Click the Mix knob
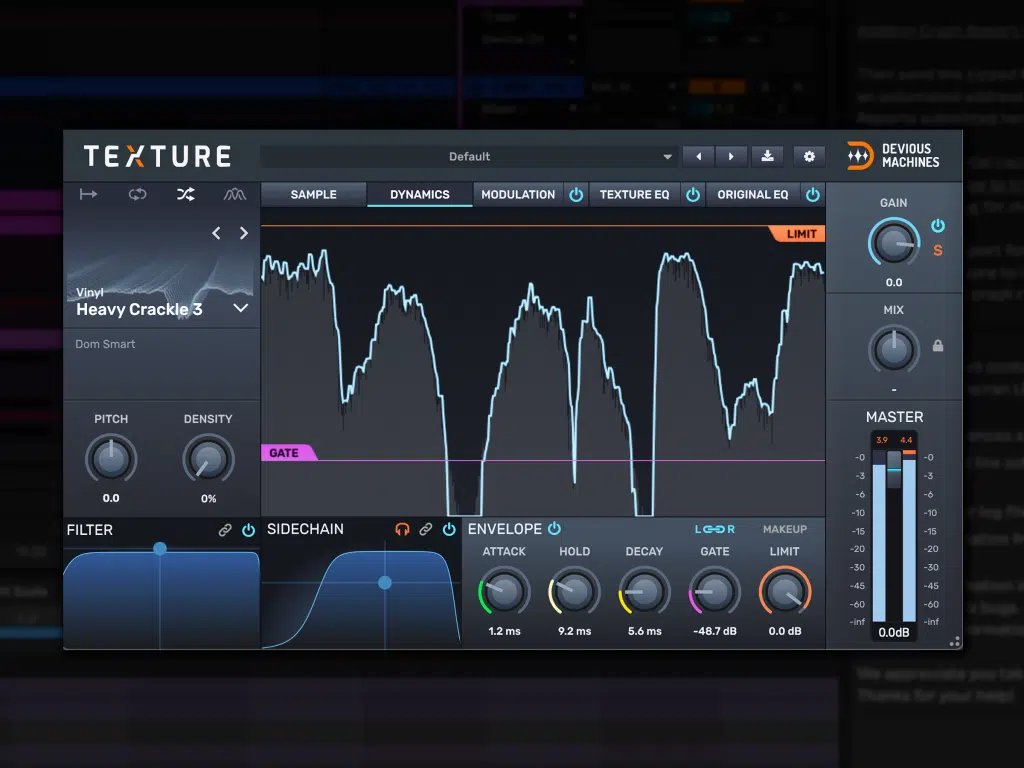Viewport: 1024px width, 768px height. (893, 349)
